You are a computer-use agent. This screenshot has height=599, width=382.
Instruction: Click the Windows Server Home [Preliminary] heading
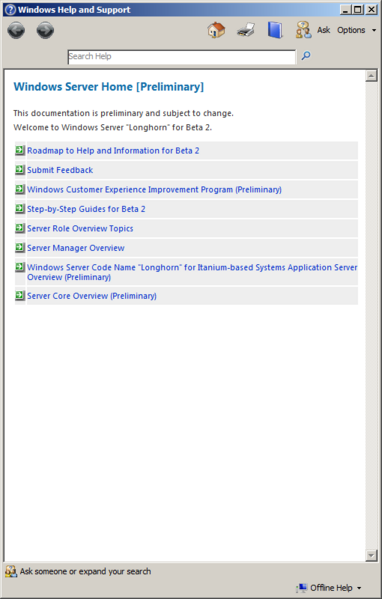(109, 87)
